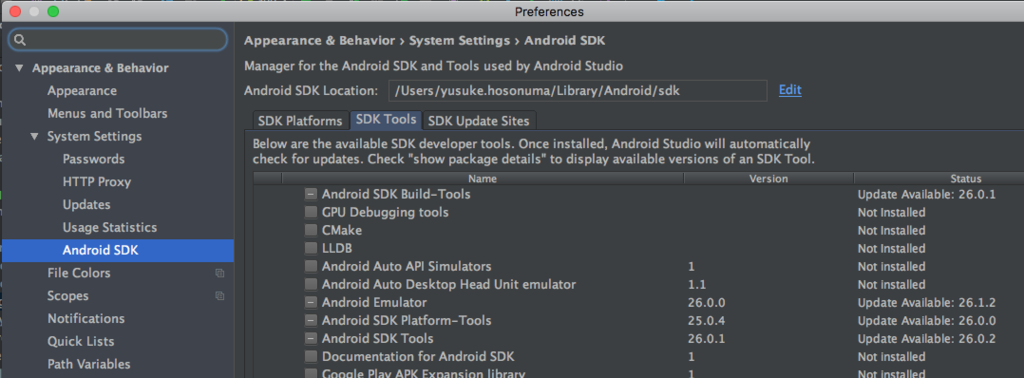Toggle the Android SDK Tools checkbox
The height and width of the screenshot is (378, 1024).
(x=311, y=339)
